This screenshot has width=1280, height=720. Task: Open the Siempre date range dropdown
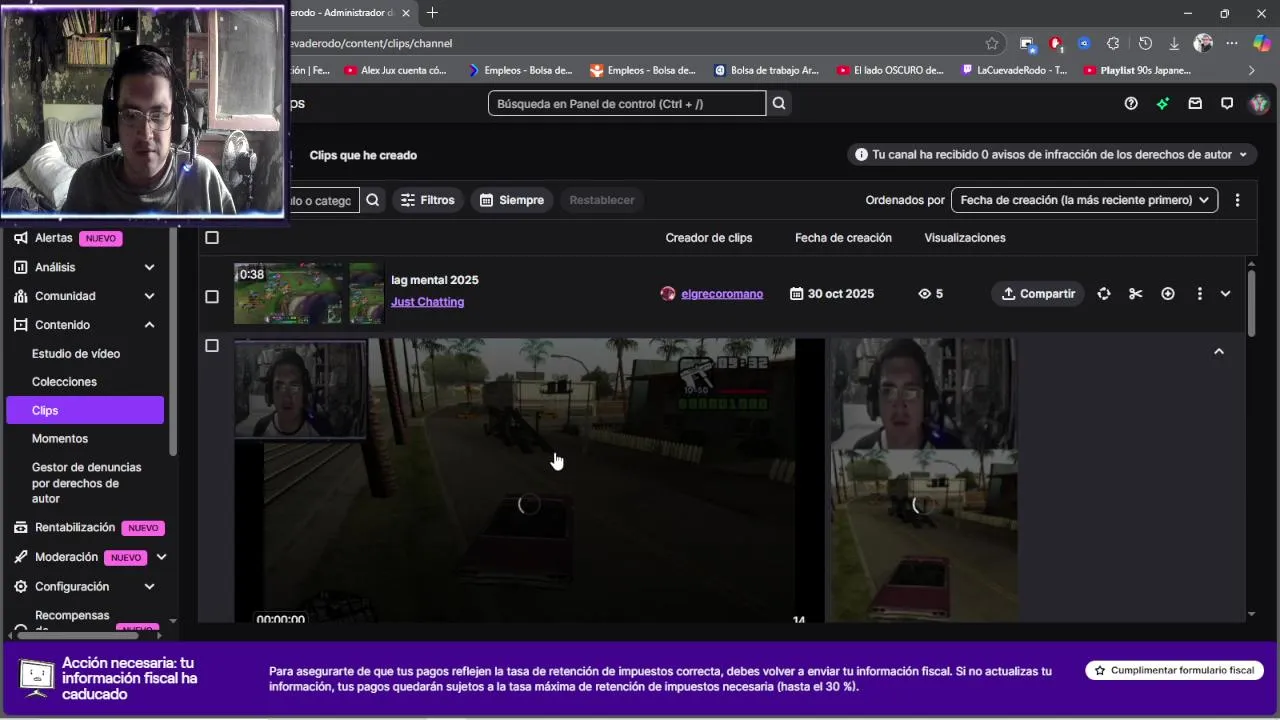click(512, 200)
